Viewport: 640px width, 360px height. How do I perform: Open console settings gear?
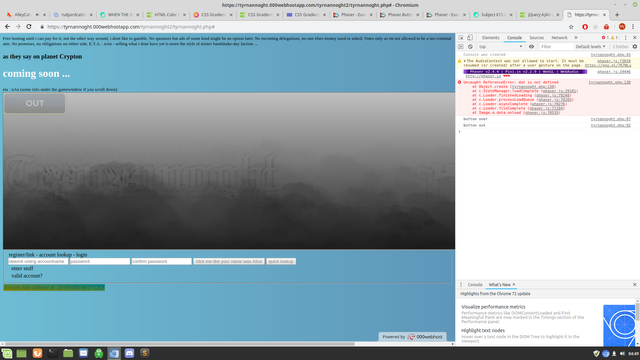(635, 47)
